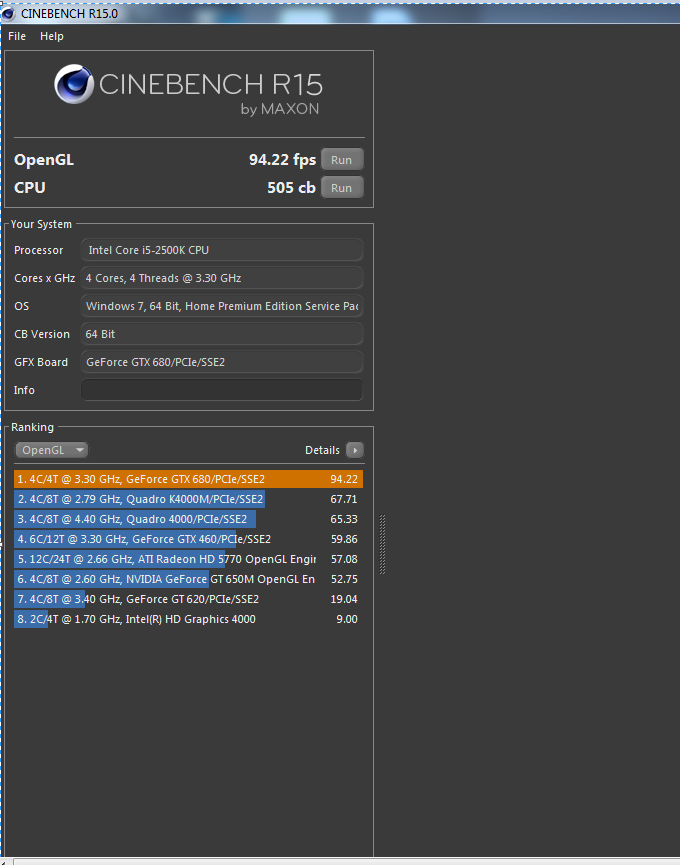Open the Help menu

tap(52, 36)
